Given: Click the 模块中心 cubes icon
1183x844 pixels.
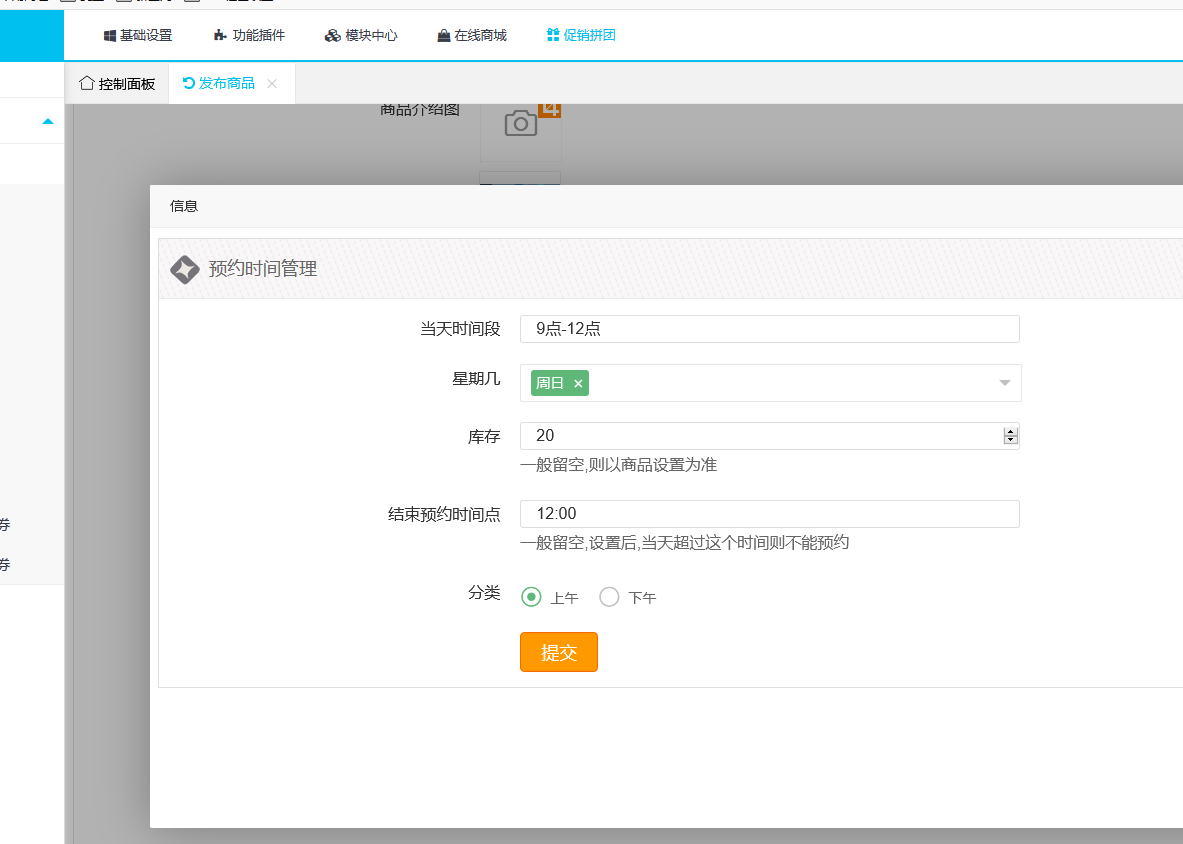Looking at the screenshot, I should pos(333,36).
